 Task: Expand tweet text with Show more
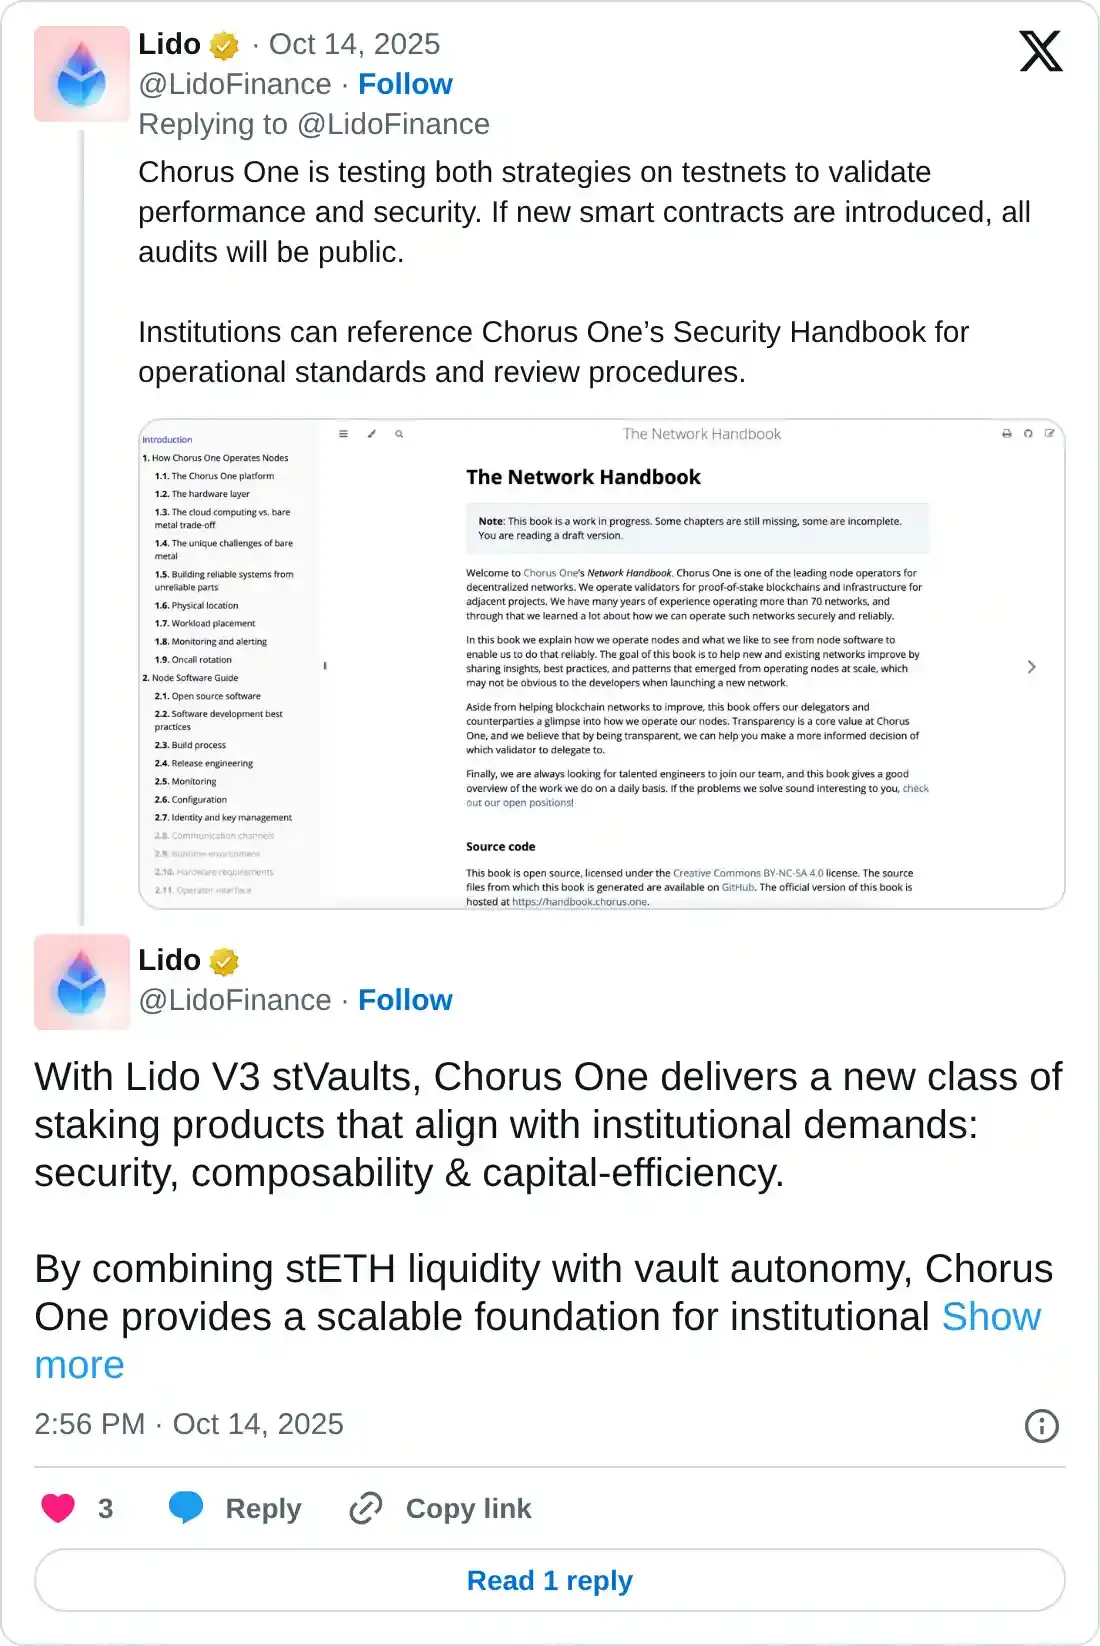click(x=990, y=1317)
